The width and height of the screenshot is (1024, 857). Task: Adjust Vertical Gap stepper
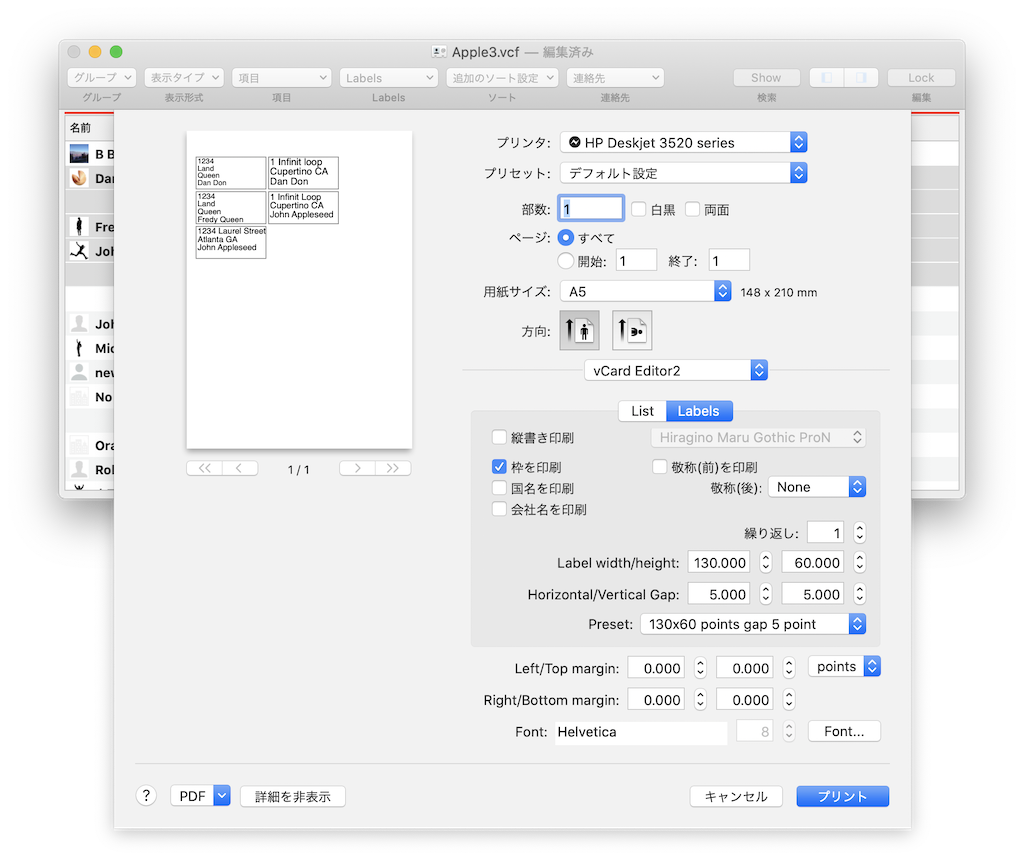tap(860, 594)
